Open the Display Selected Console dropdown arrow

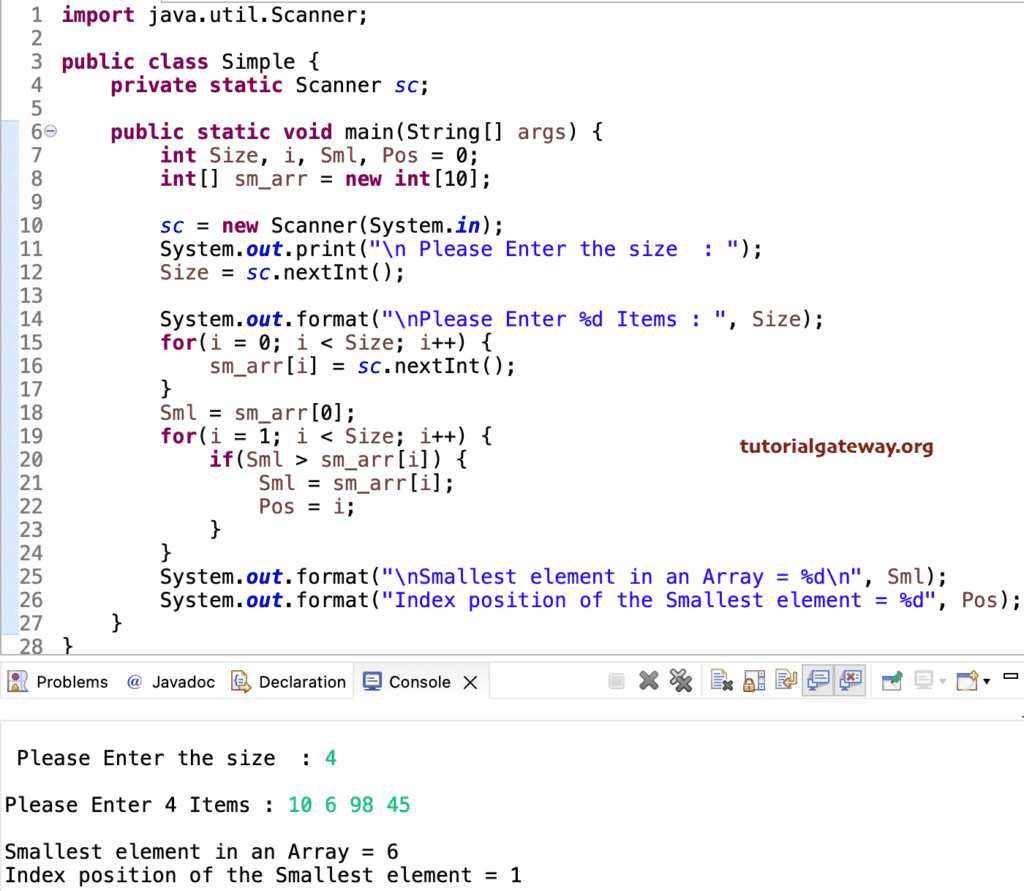click(941, 681)
